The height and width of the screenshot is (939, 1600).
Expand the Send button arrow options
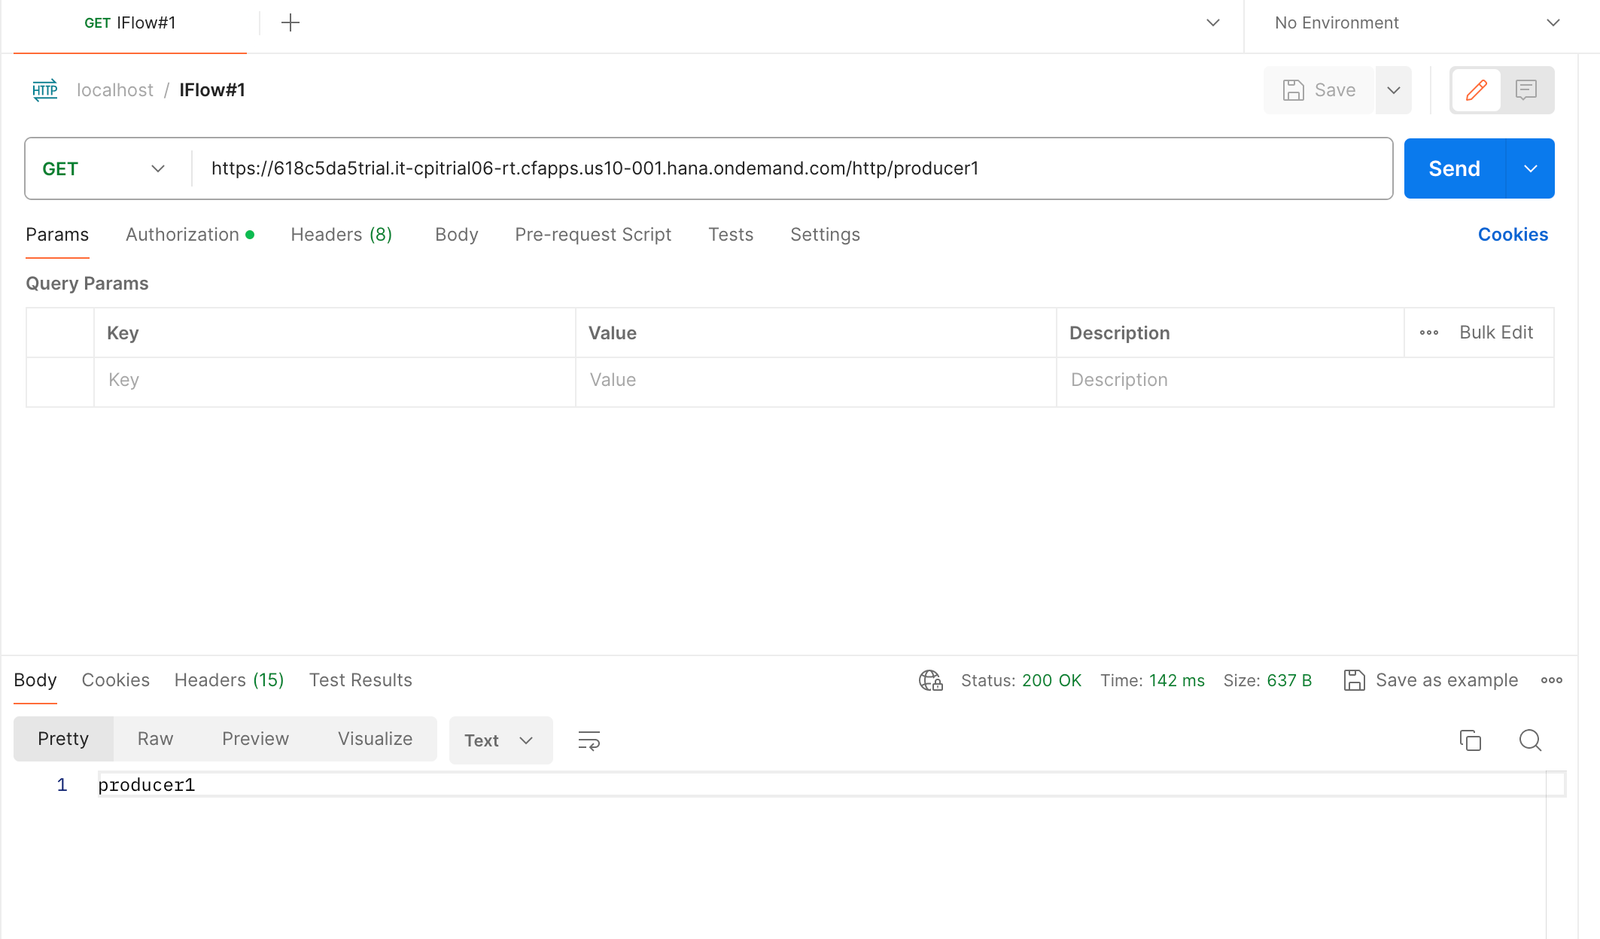point(1530,169)
